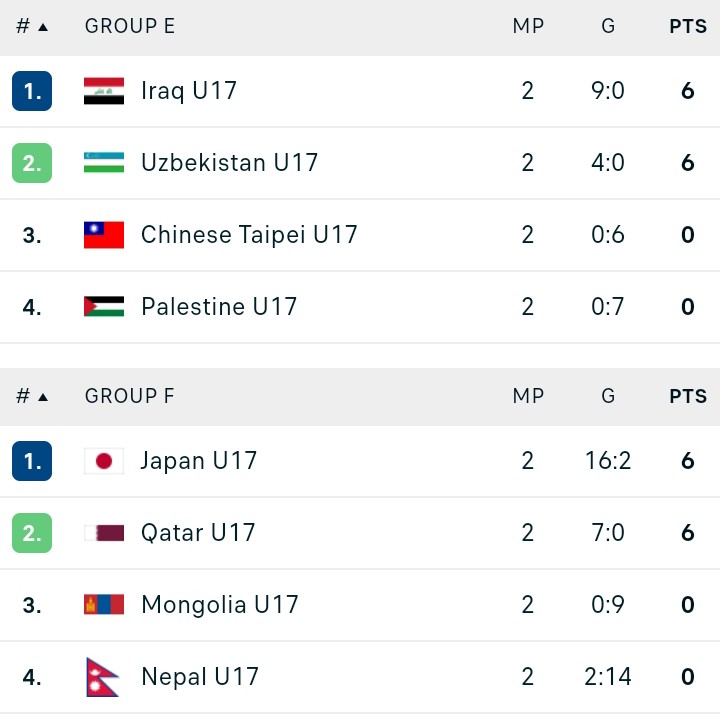The height and width of the screenshot is (718, 720).
Task: Click the Mongolia U17 flag icon
Action: pyautogui.click(x=104, y=605)
